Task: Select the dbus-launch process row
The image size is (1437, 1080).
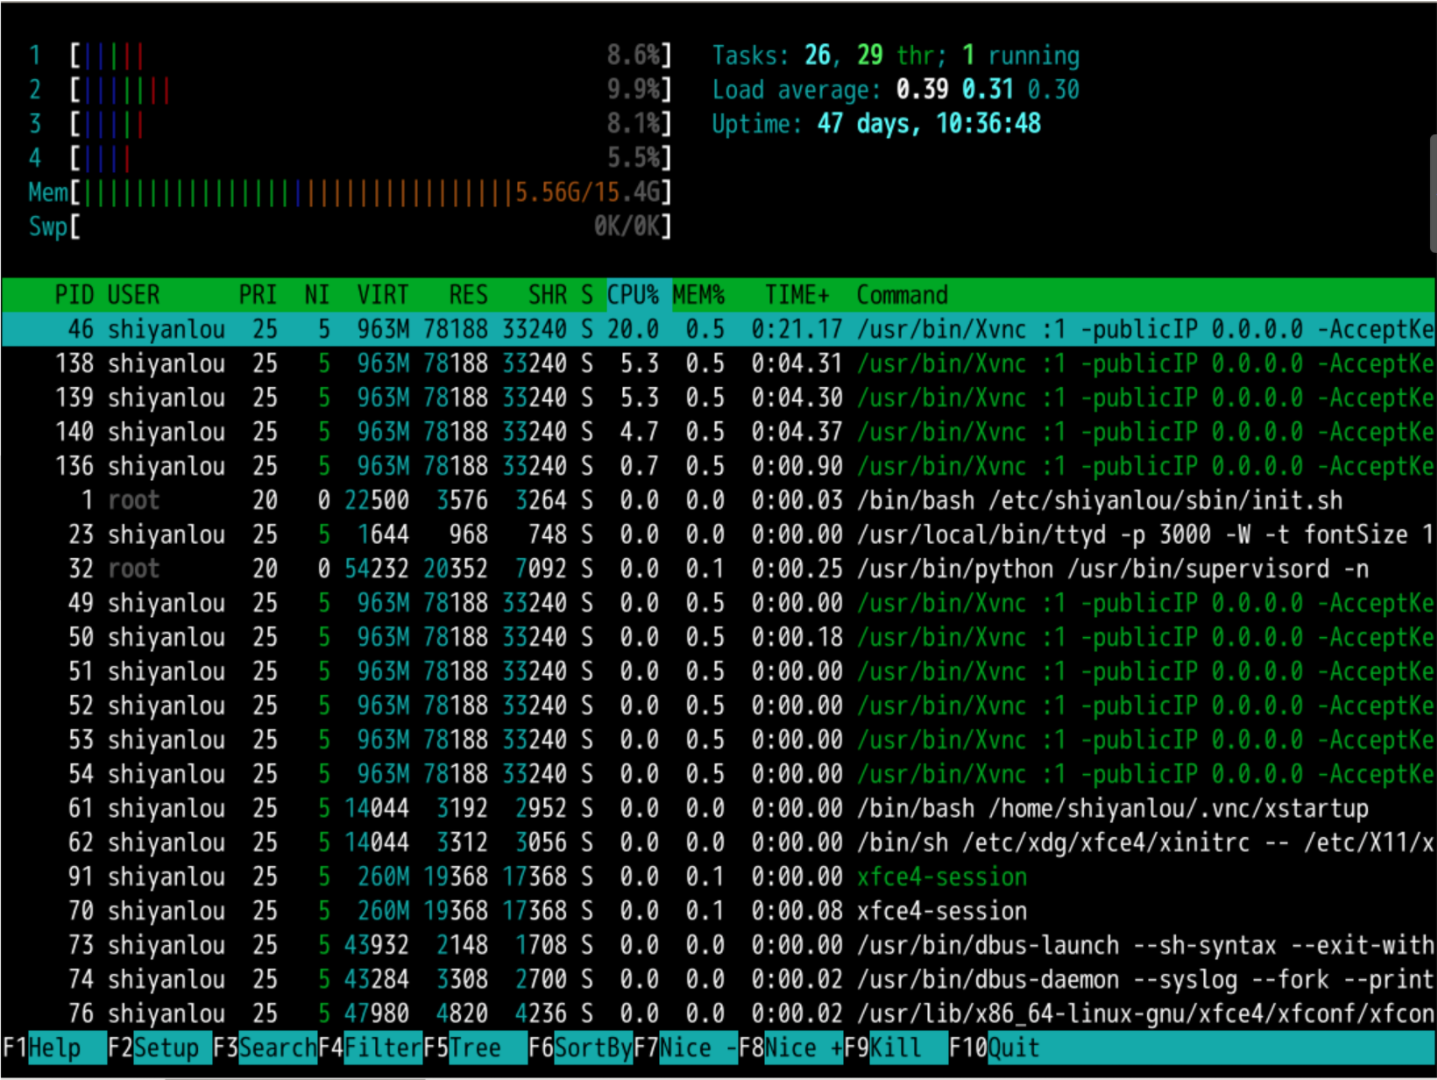Action: click(718, 945)
